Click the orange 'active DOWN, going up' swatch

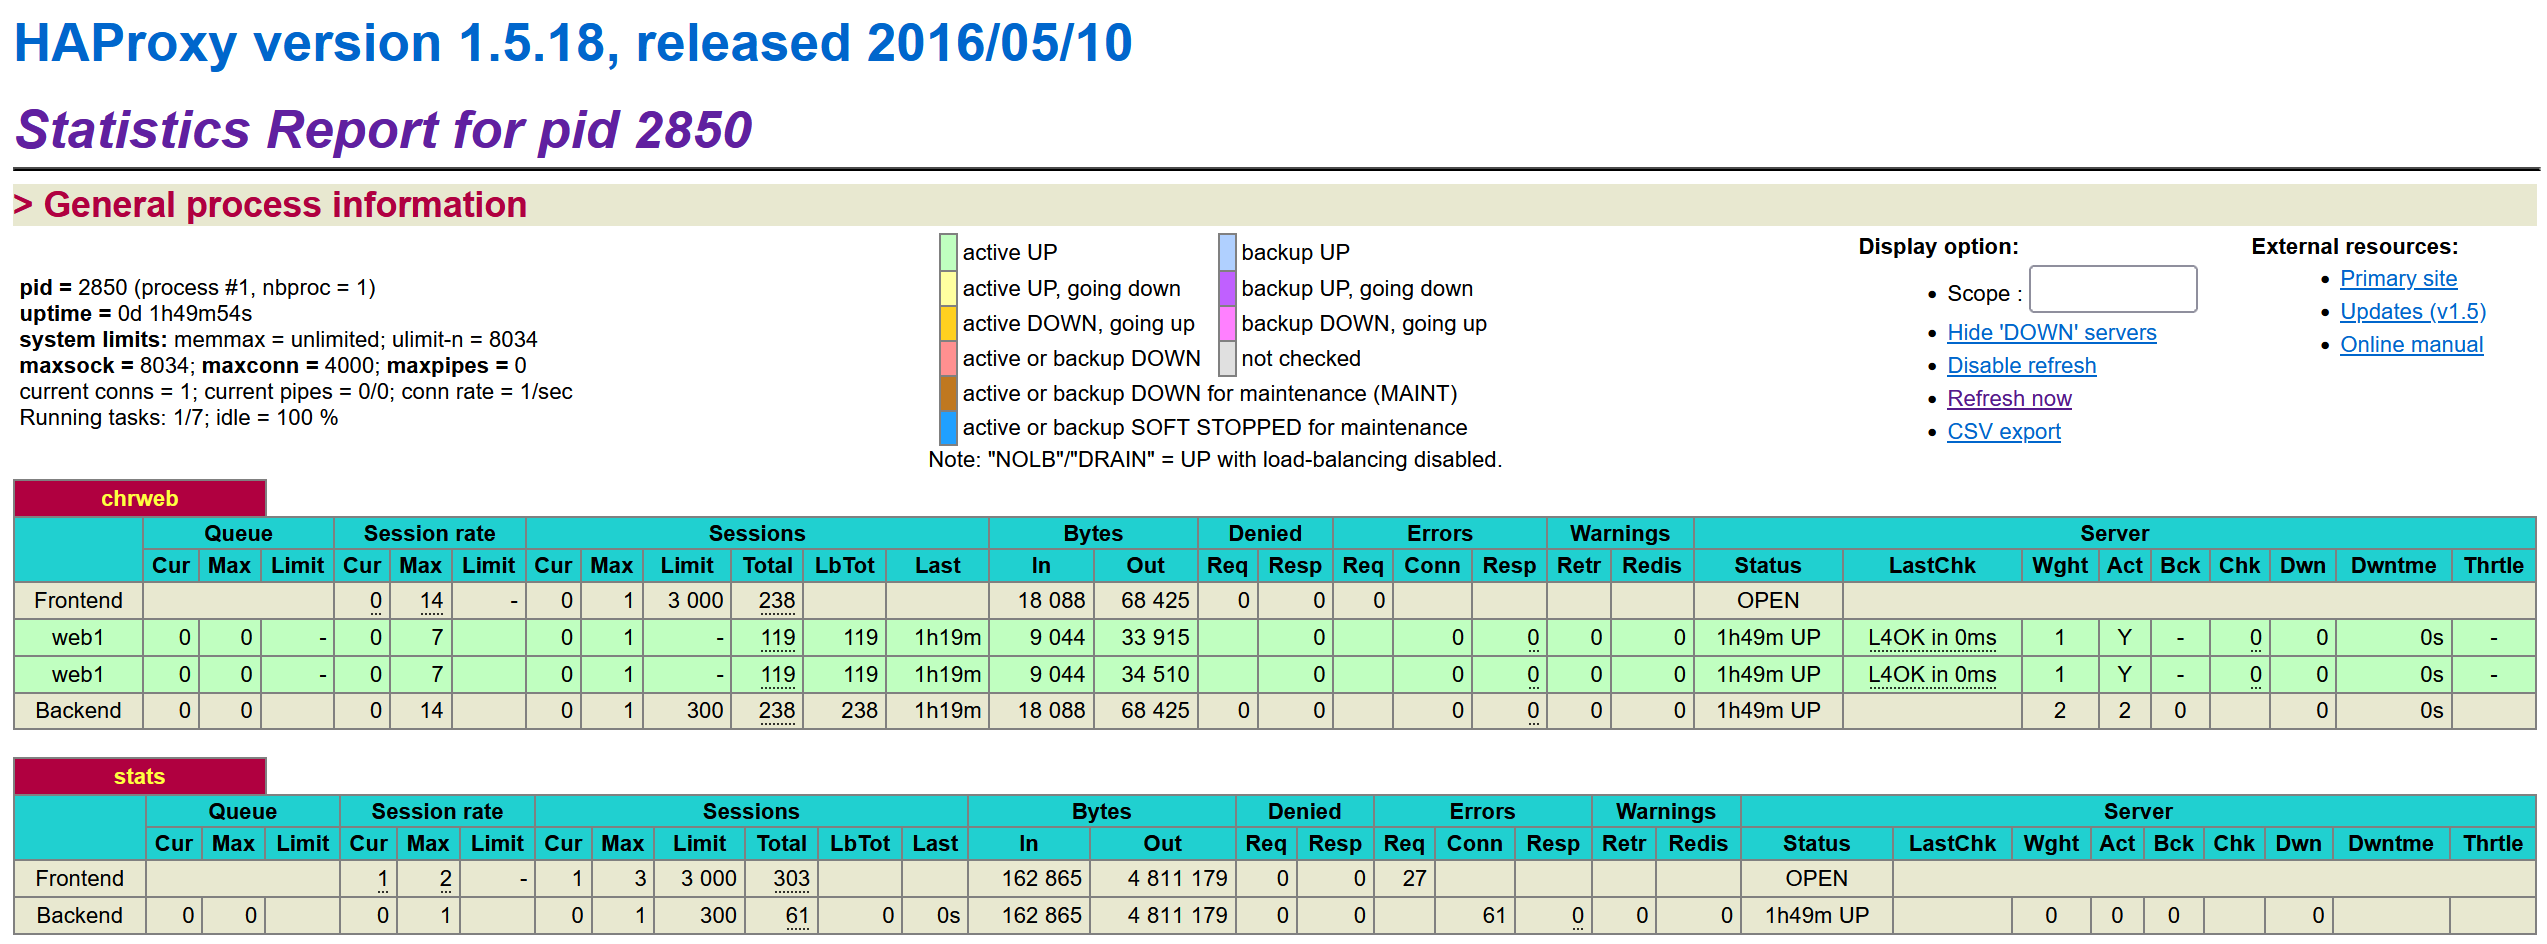click(948, 323)
